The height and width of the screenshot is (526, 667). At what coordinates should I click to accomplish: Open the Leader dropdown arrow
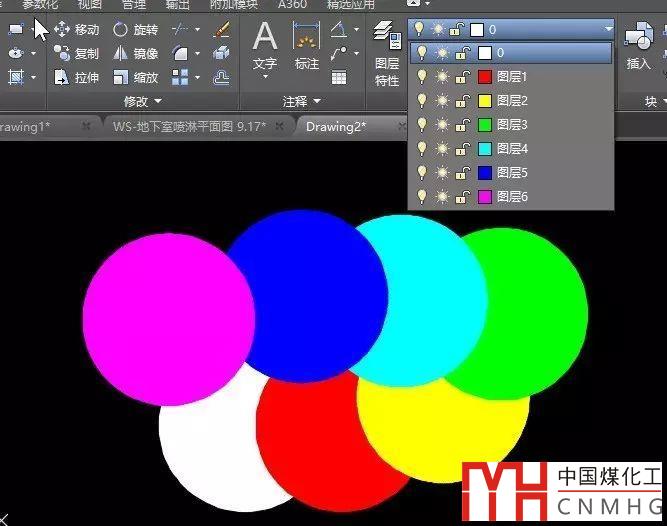356,54
